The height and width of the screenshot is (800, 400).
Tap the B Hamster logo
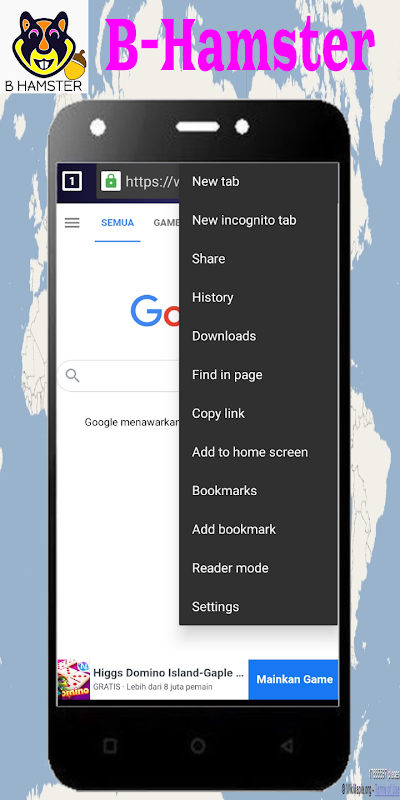tap(44, 47)
